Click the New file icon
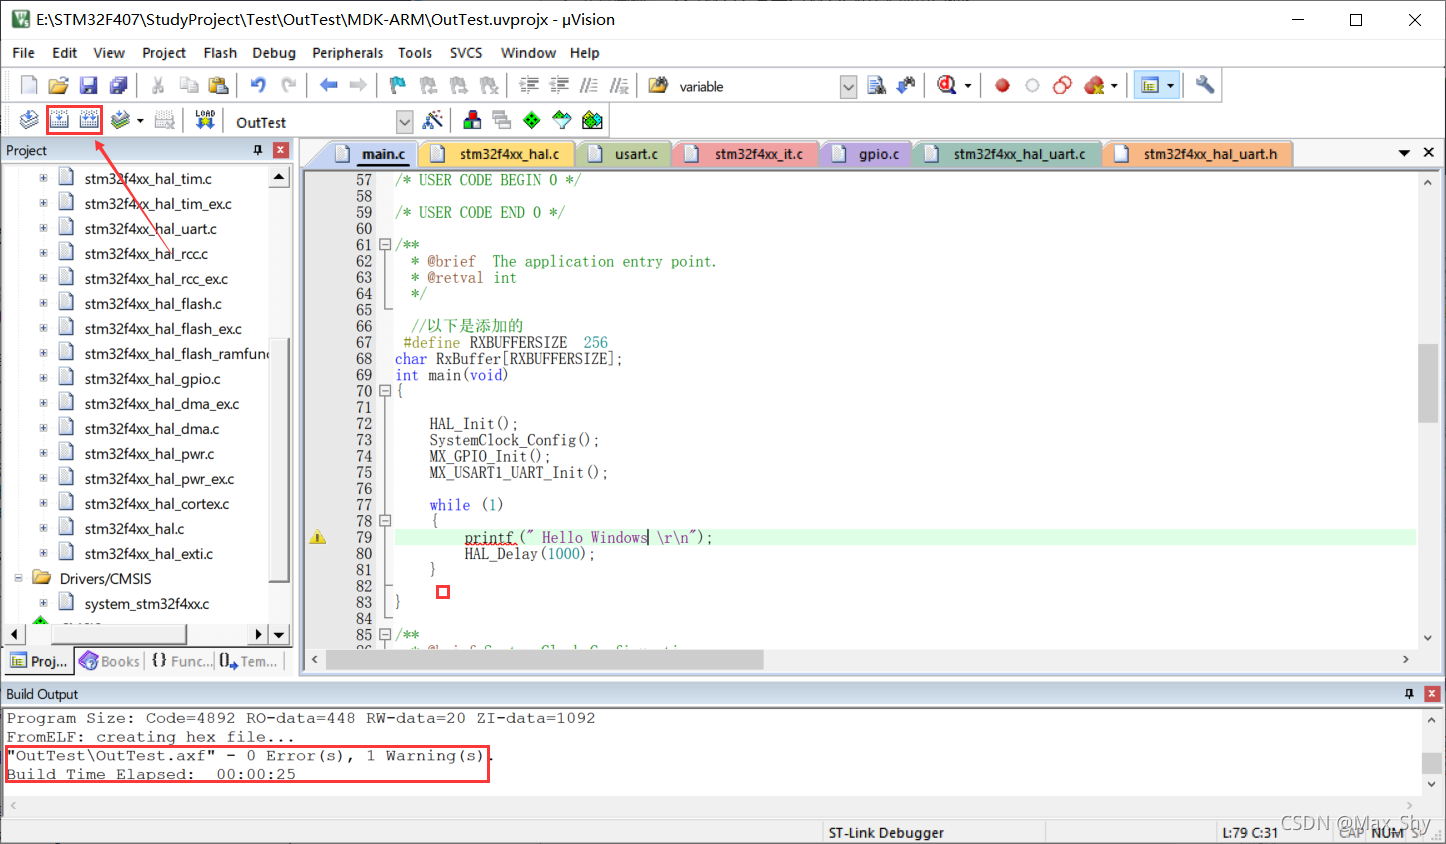 point(29,86)
